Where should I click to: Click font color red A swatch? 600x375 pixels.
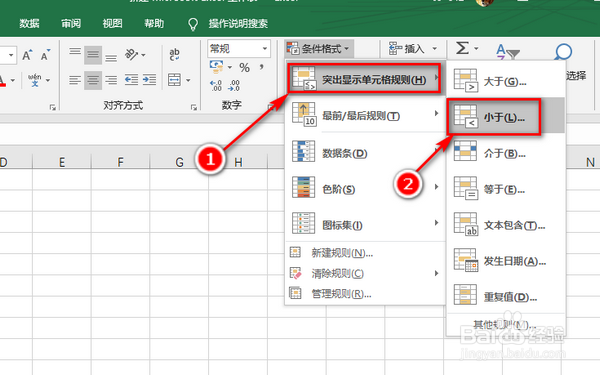3,80
